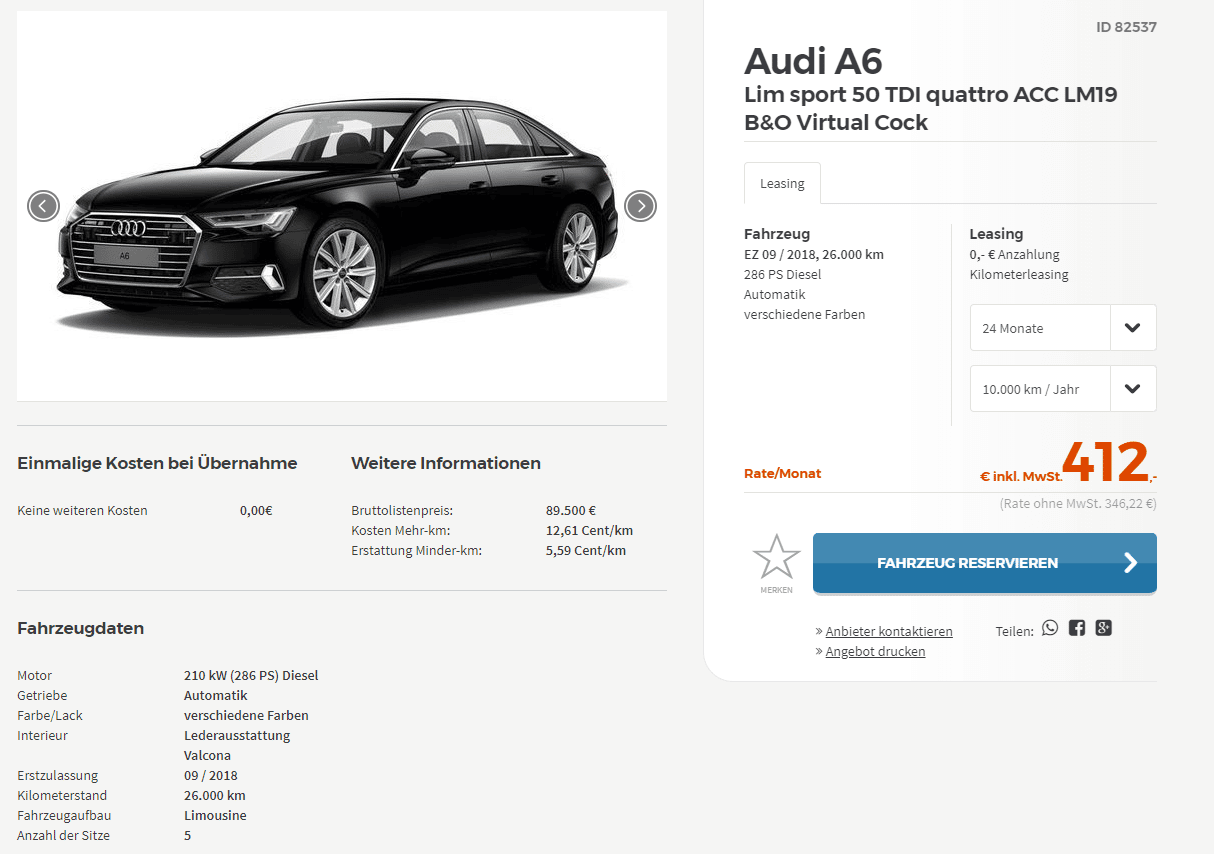
Task: Show the next car image
Action: 640,206
